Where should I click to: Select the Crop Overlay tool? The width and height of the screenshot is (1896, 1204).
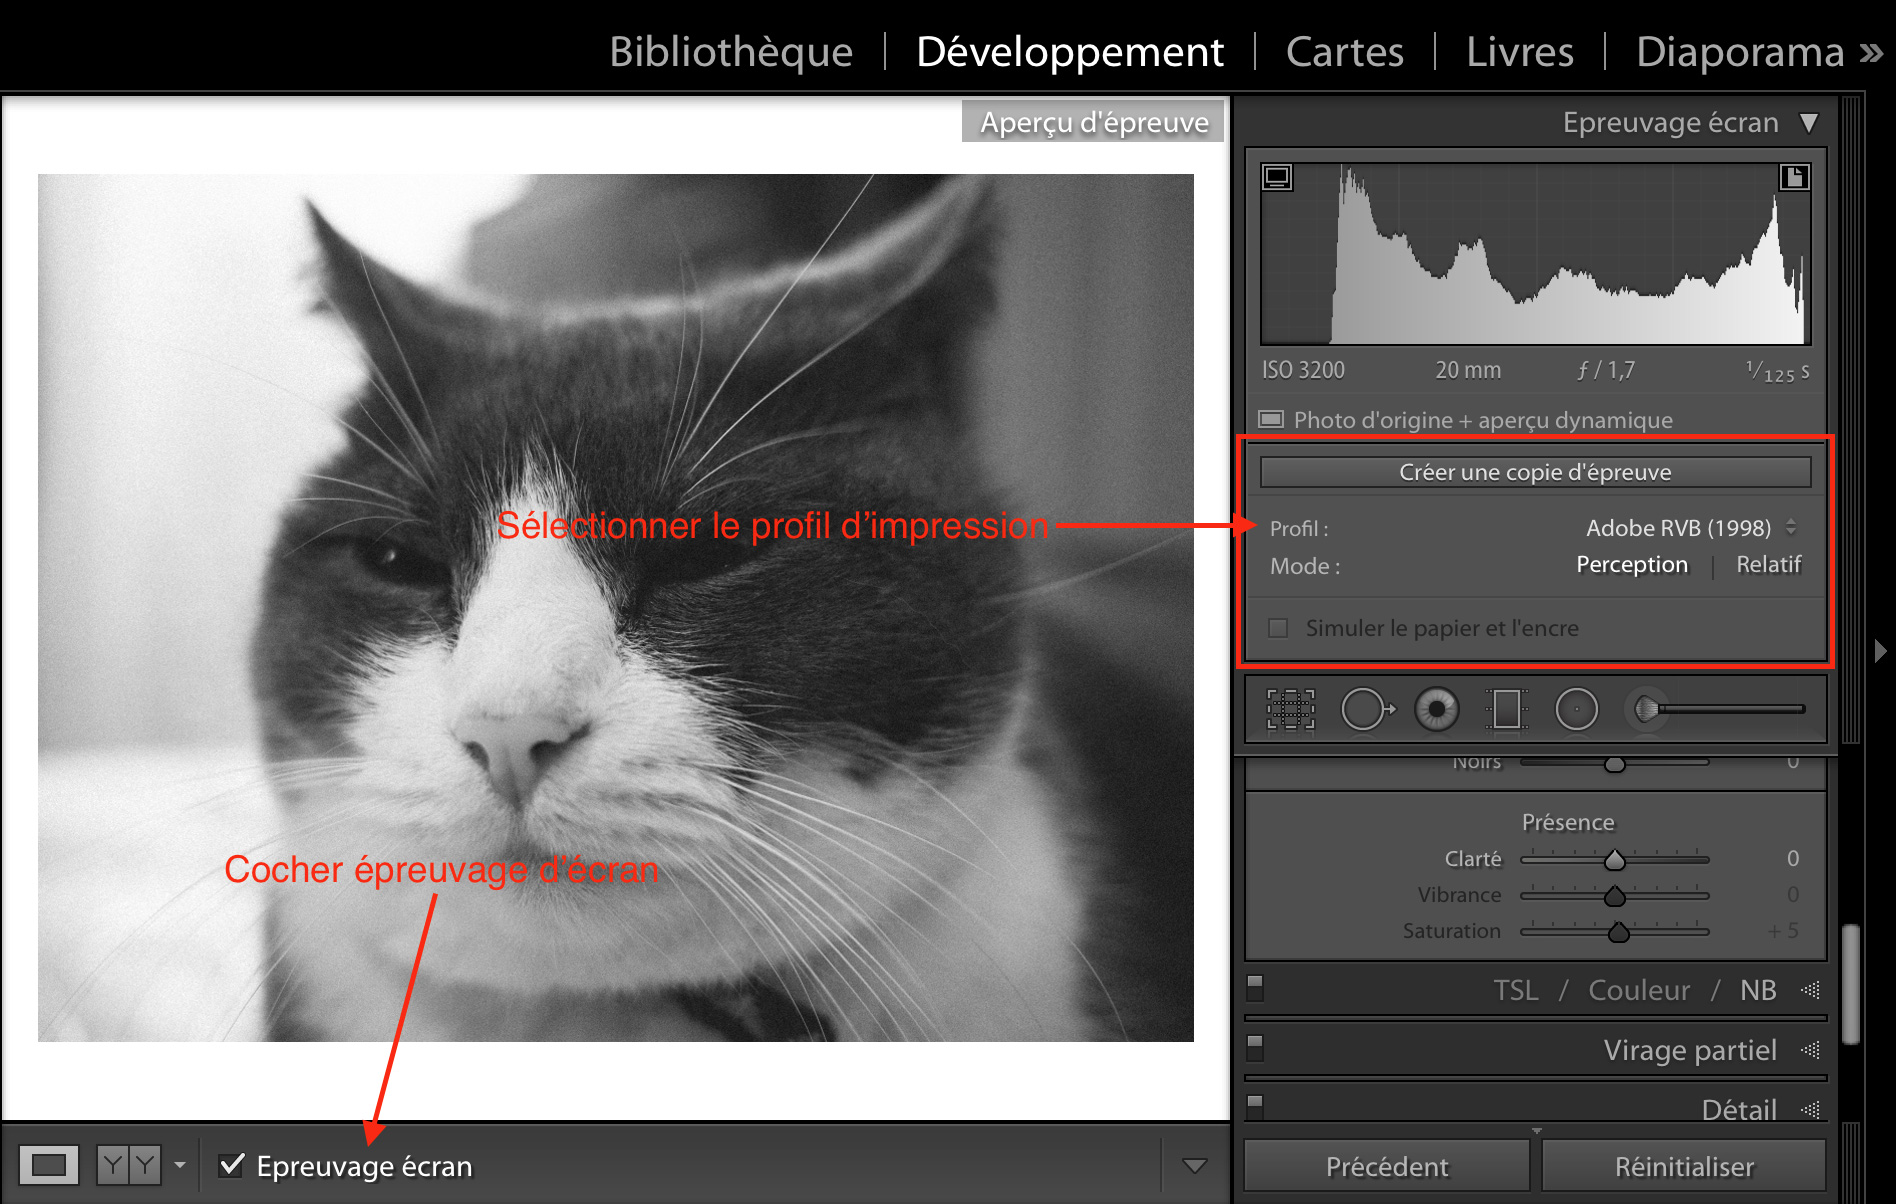pyautogui.click(x=1292, y=710)
